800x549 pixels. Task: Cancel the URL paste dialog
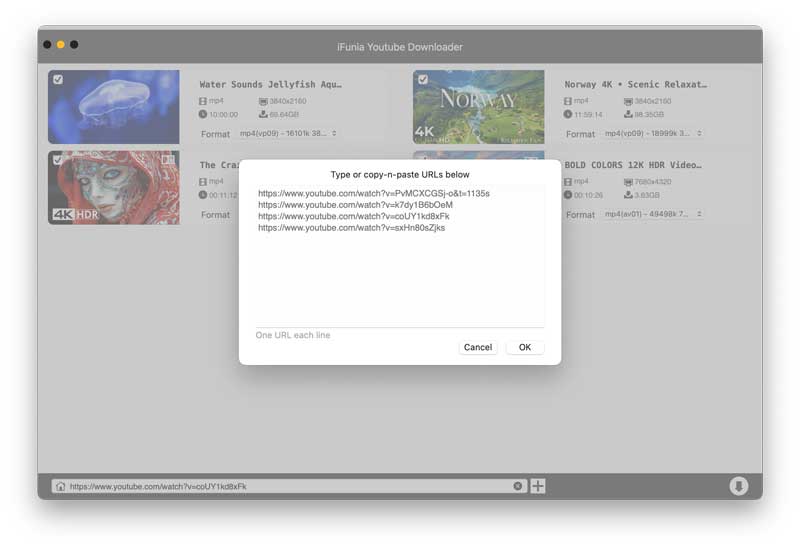pos(478,347)
